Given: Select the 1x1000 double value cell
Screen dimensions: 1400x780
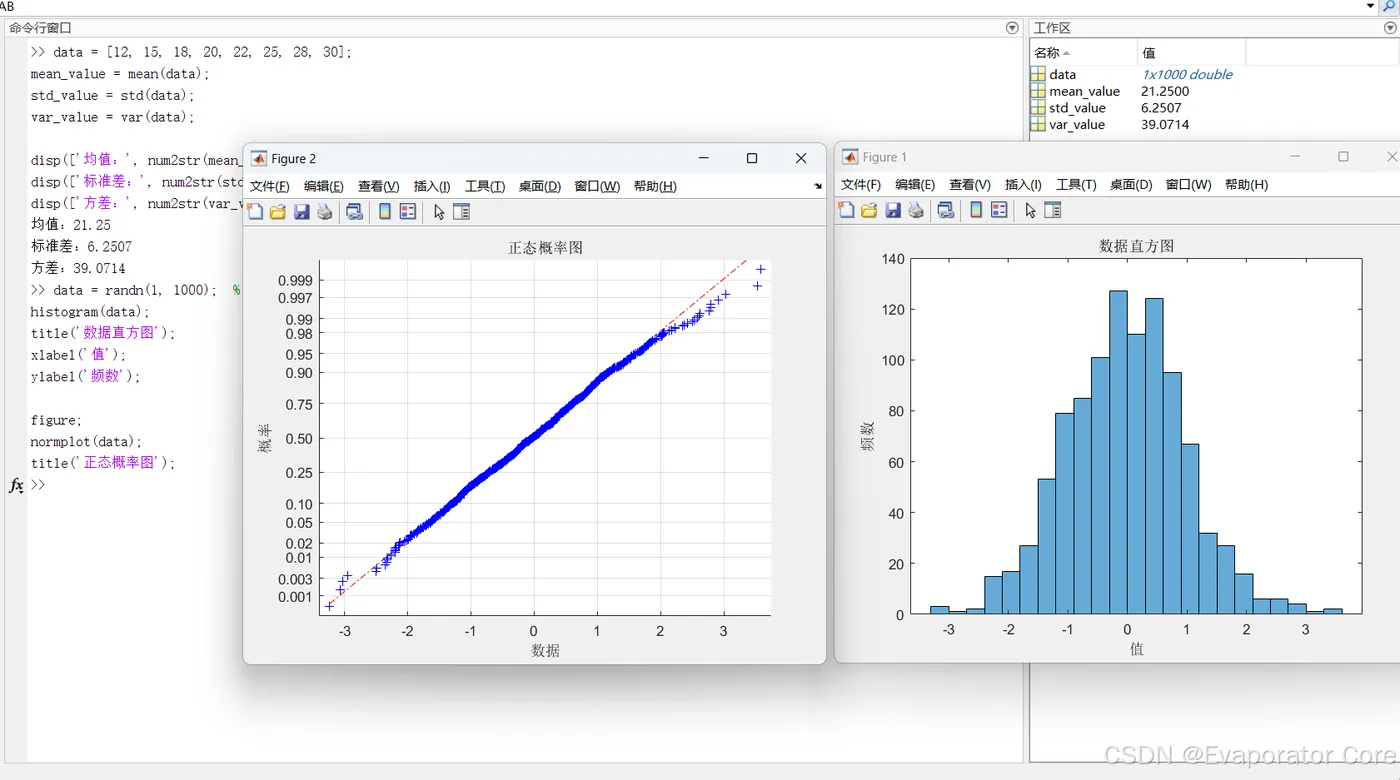Looking at the screenshot, I should [x=1187, y=74].
